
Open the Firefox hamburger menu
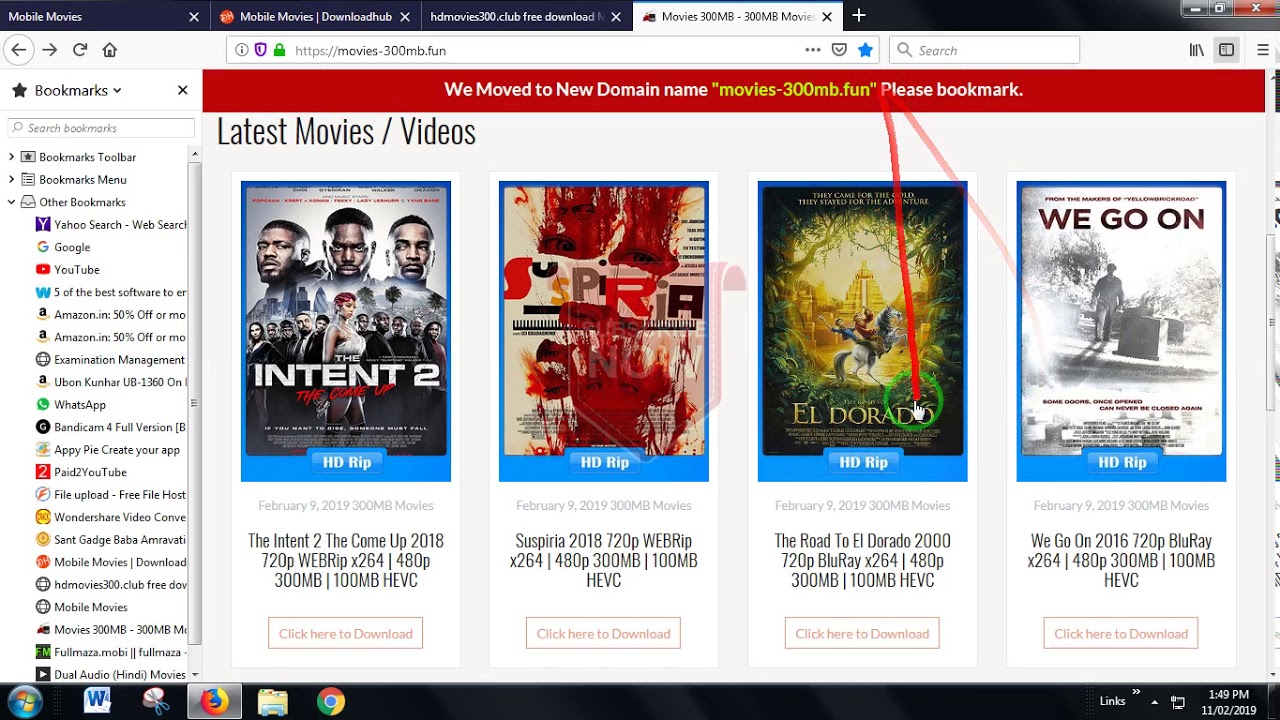point(1264,50)
